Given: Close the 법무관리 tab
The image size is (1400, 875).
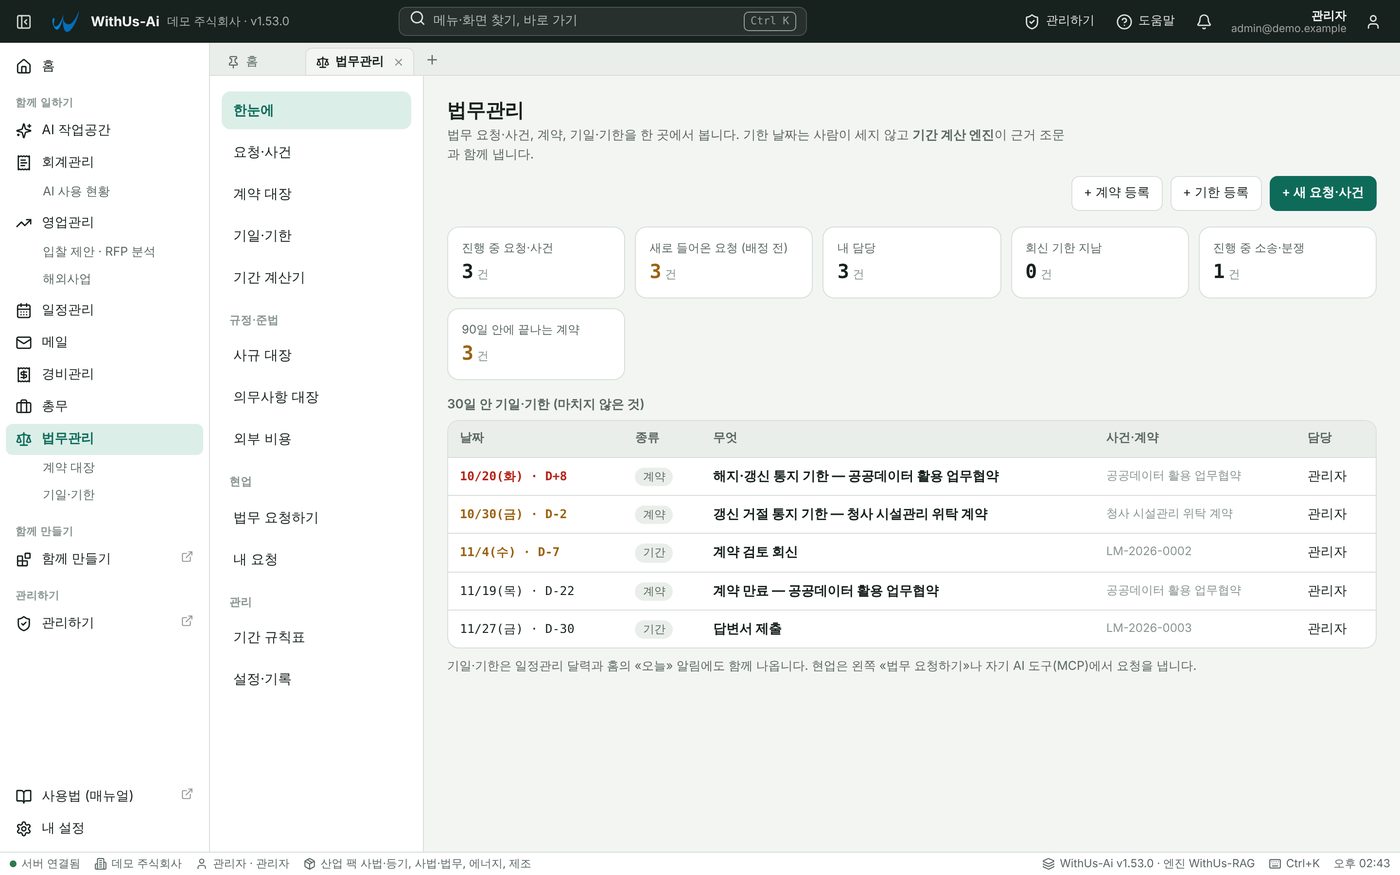Looking at the screenshot, I should pyautogui.click(x=398, y=62).
